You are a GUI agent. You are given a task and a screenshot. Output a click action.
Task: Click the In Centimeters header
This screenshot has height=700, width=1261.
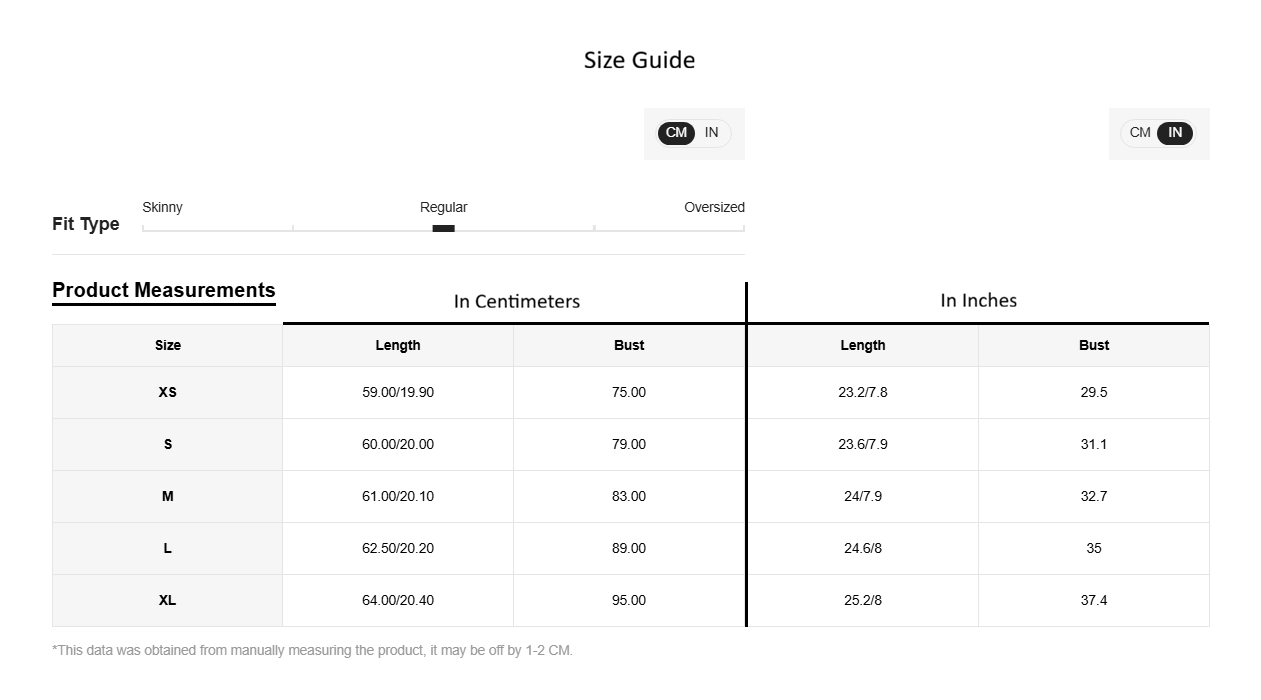tap(516, 301)
